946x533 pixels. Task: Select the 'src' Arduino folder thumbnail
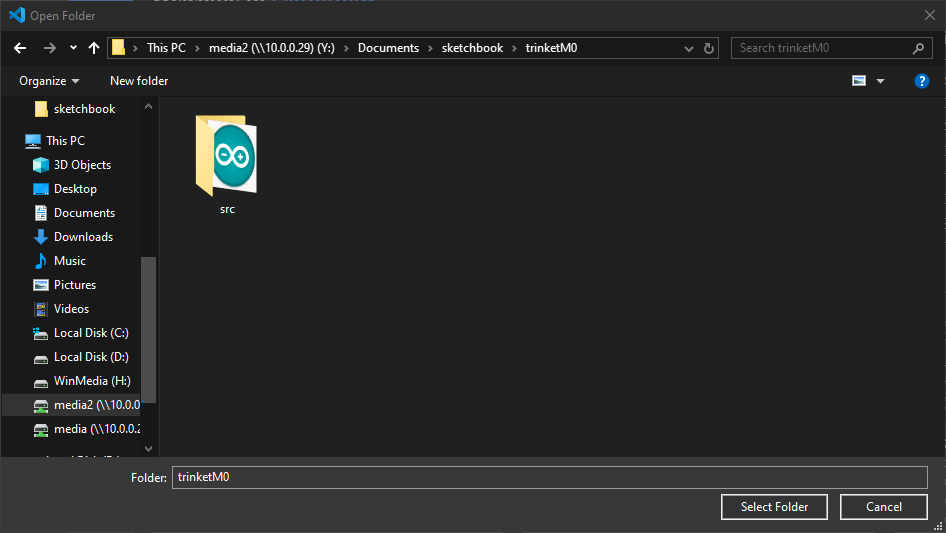click(x=227, y=155)
